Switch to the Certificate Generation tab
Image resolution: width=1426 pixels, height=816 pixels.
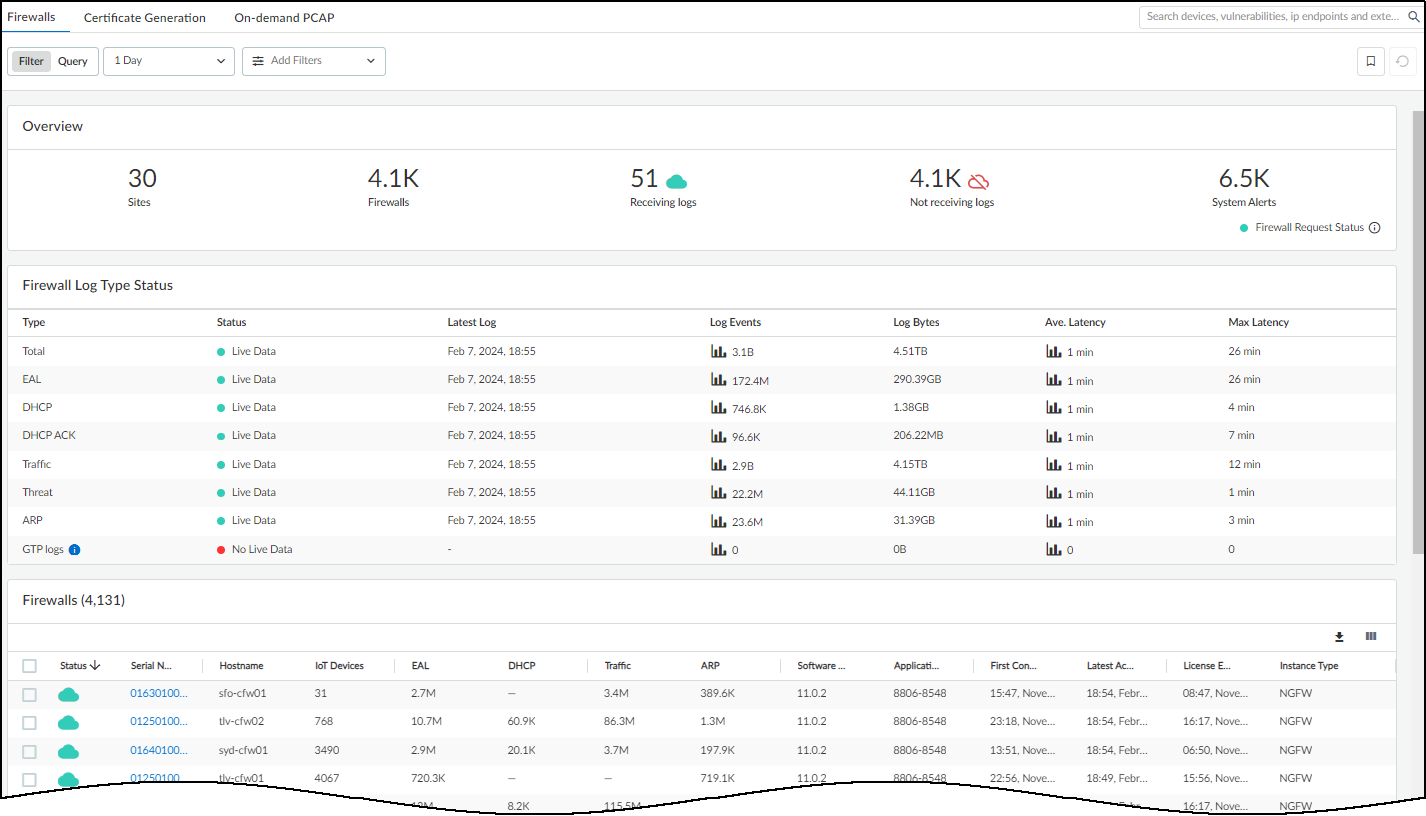click(x=145, y=18)
